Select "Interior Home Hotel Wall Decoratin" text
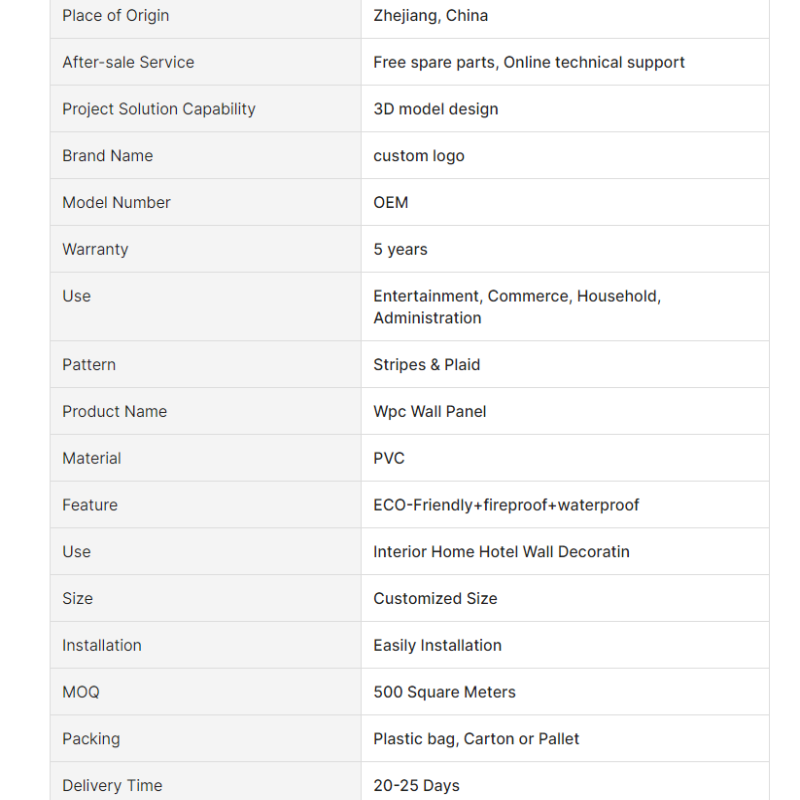The height and width of the screenshot is (800, 800). click(501, 552)
